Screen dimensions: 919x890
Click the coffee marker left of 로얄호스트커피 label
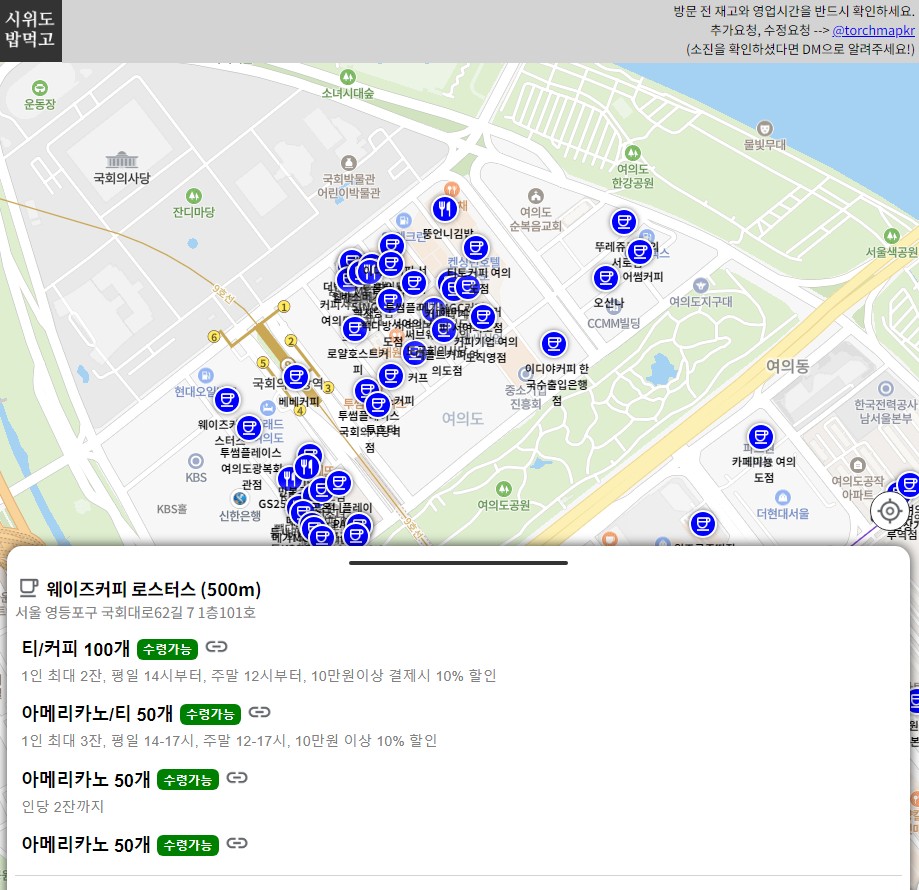355,329
